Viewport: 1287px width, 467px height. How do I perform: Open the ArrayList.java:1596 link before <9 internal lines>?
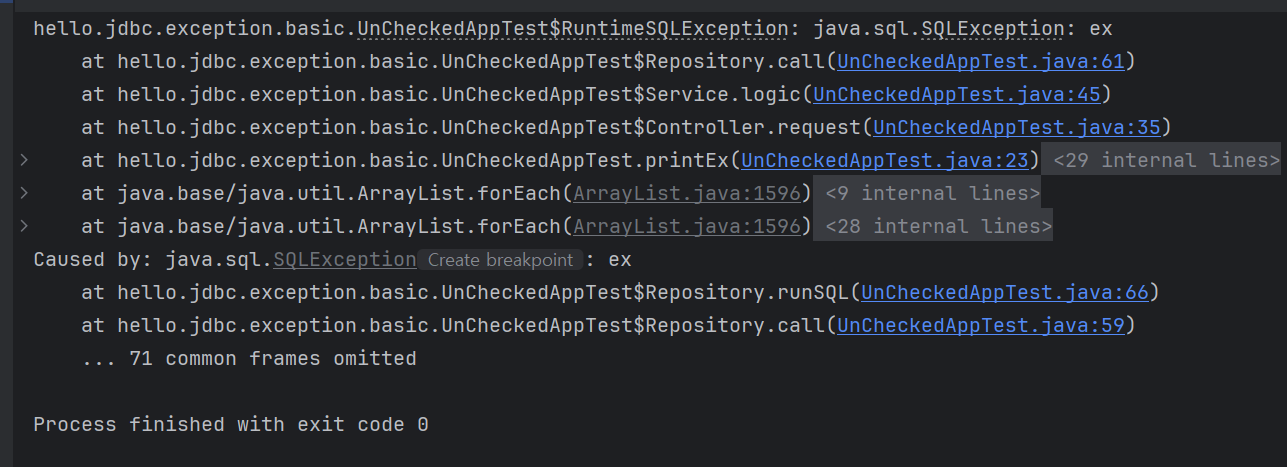(687, 193)
